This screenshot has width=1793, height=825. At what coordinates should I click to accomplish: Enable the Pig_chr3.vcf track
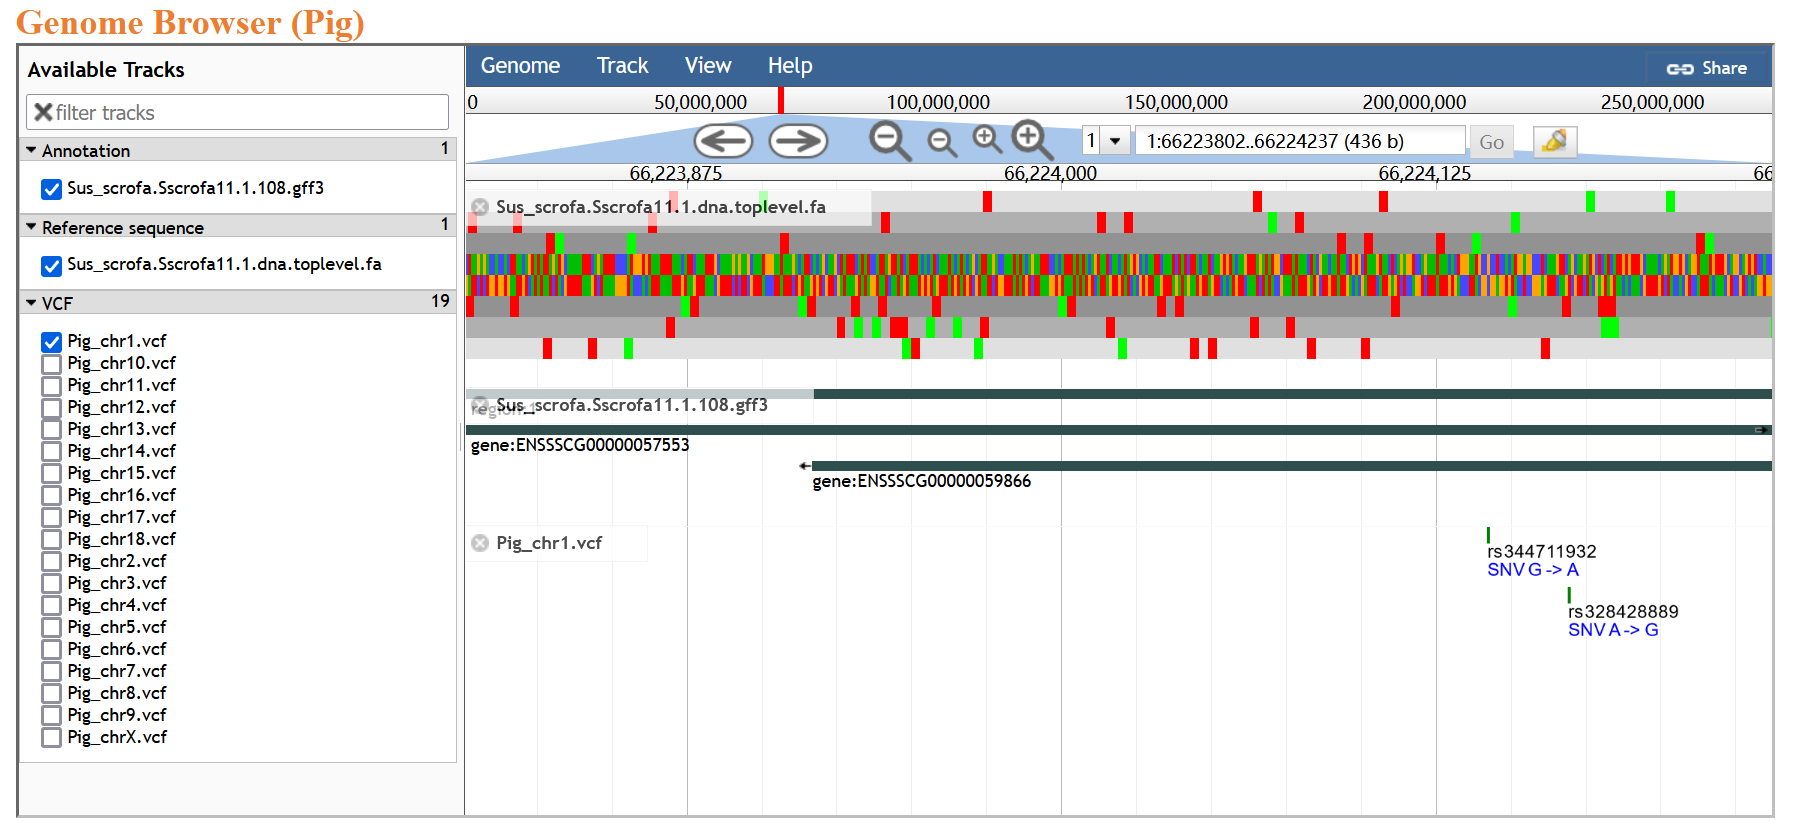[52, 584]
